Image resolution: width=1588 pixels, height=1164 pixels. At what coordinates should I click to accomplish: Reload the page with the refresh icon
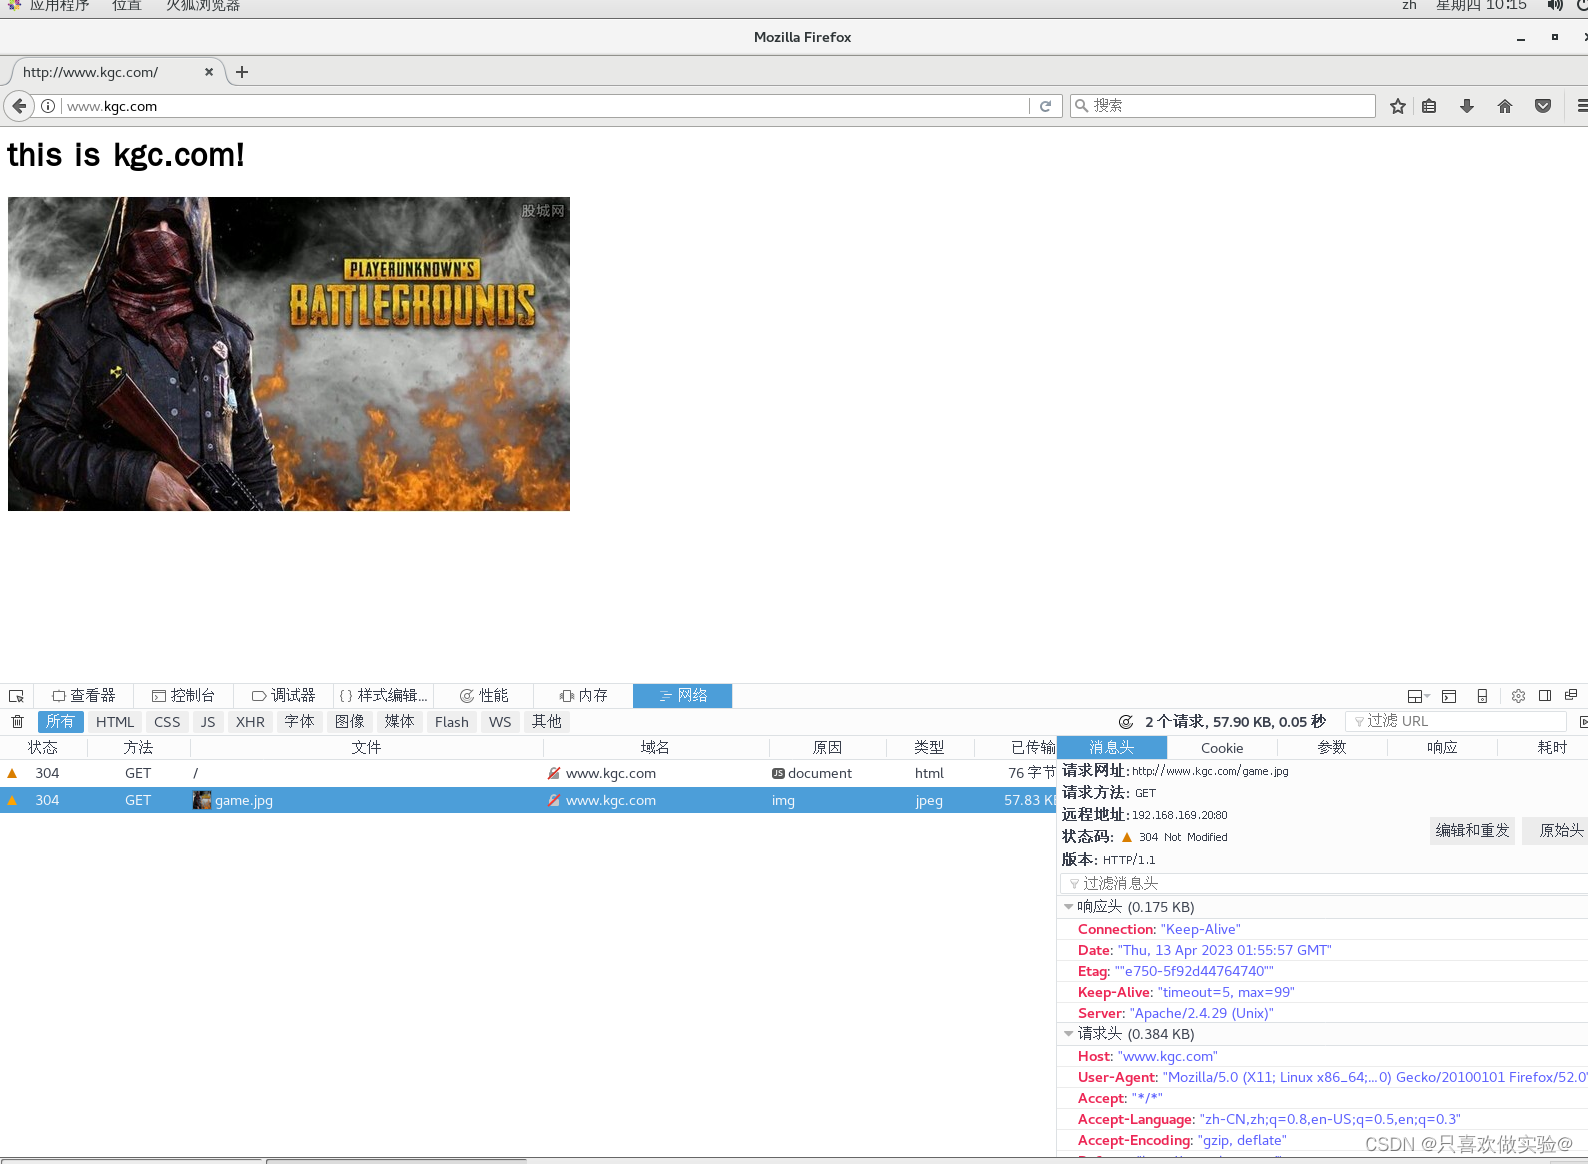coord(1046,106)
